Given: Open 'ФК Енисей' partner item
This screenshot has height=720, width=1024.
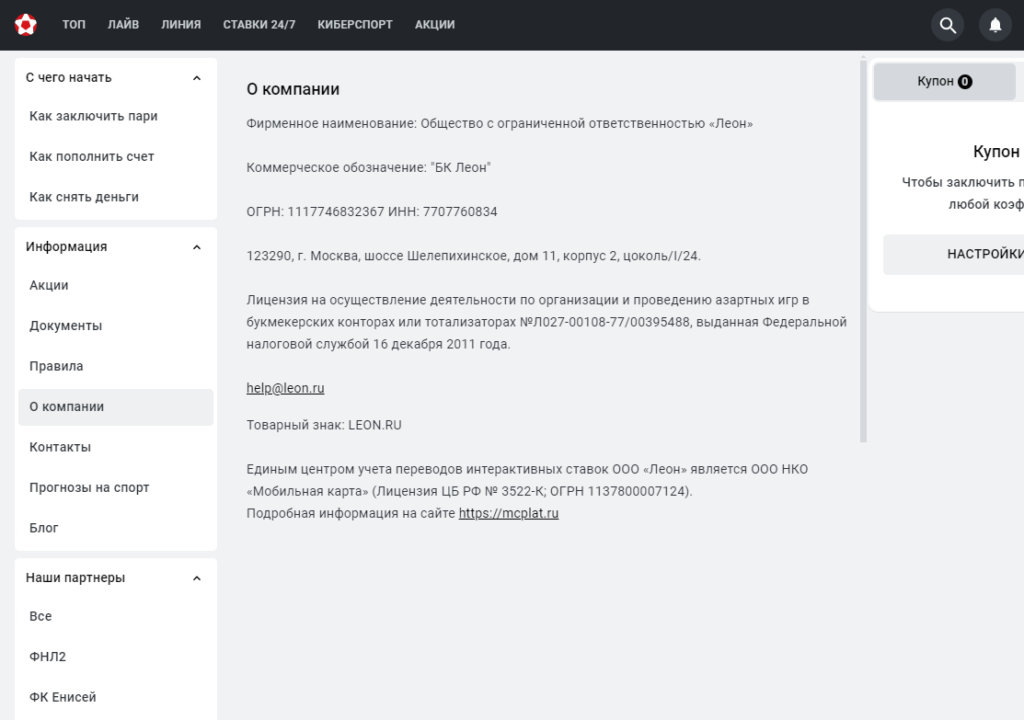Looking at the screenshot, I should pyautogui.click(x=116, y=698).
